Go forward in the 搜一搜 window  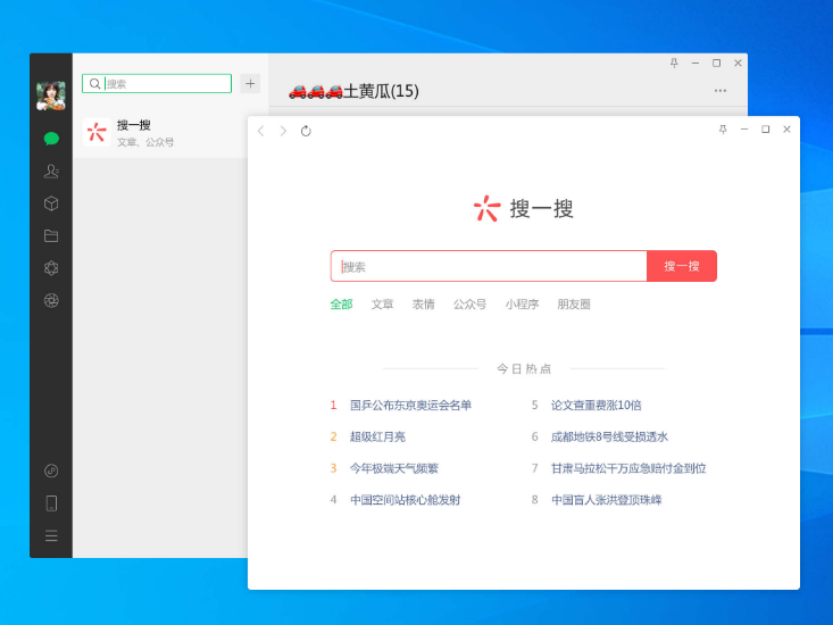[283, 131]
